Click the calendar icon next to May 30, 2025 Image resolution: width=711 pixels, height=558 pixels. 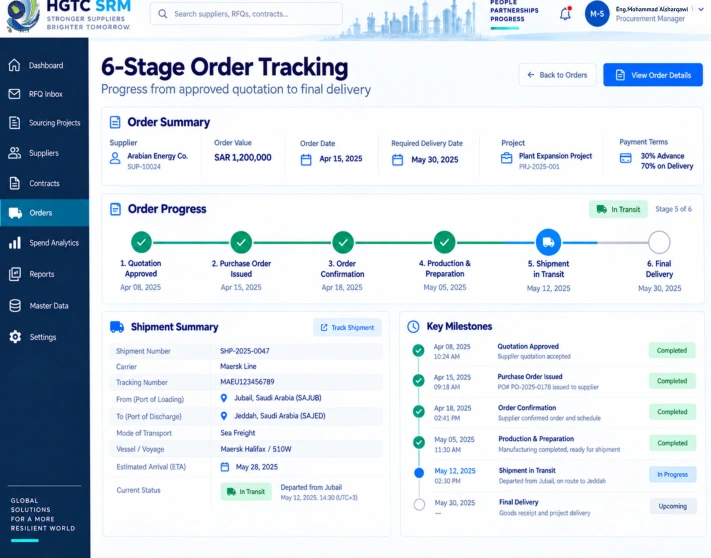[x=397, y=160]
